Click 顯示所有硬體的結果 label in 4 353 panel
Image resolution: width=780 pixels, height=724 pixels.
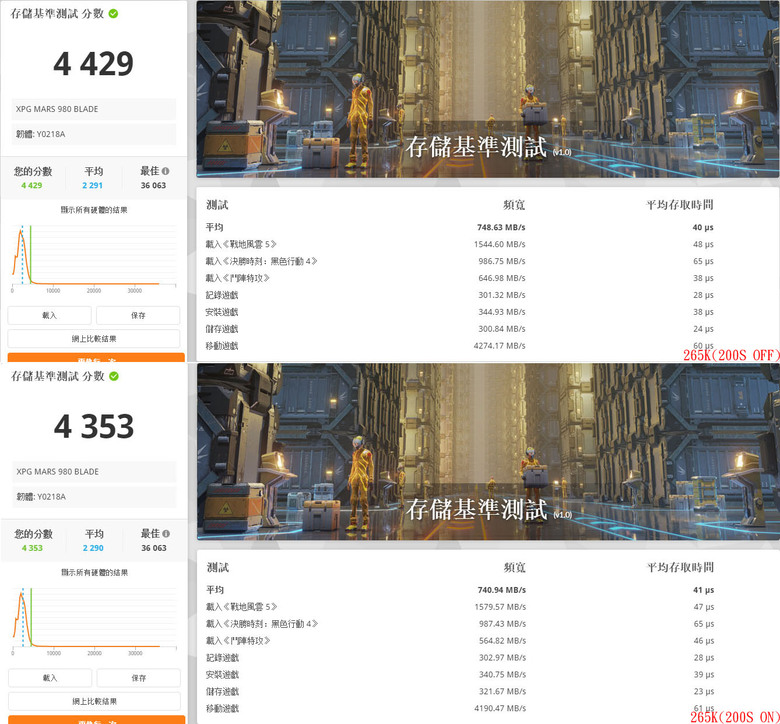95,573
